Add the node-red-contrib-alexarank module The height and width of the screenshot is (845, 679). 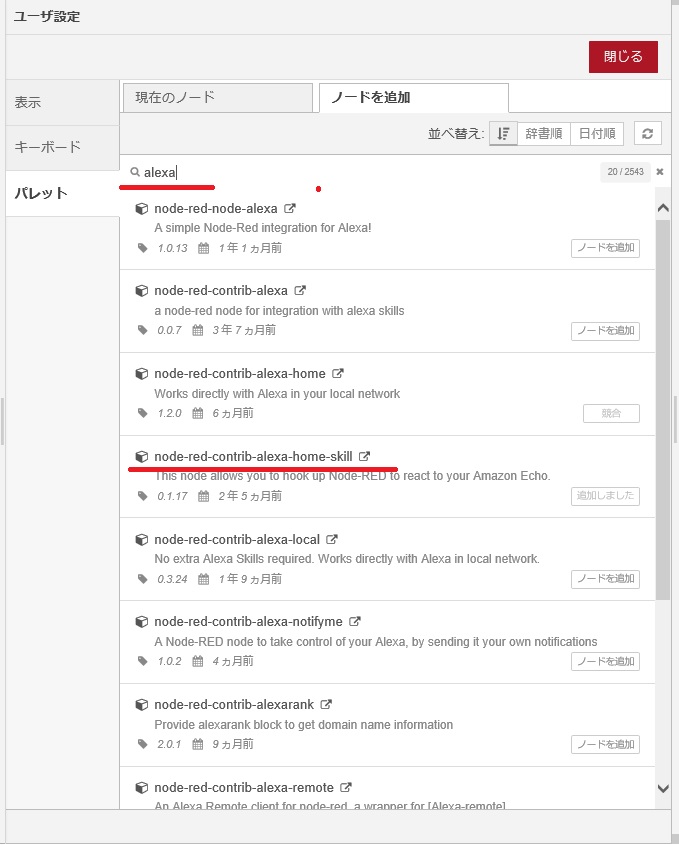[x=605, y=745]
